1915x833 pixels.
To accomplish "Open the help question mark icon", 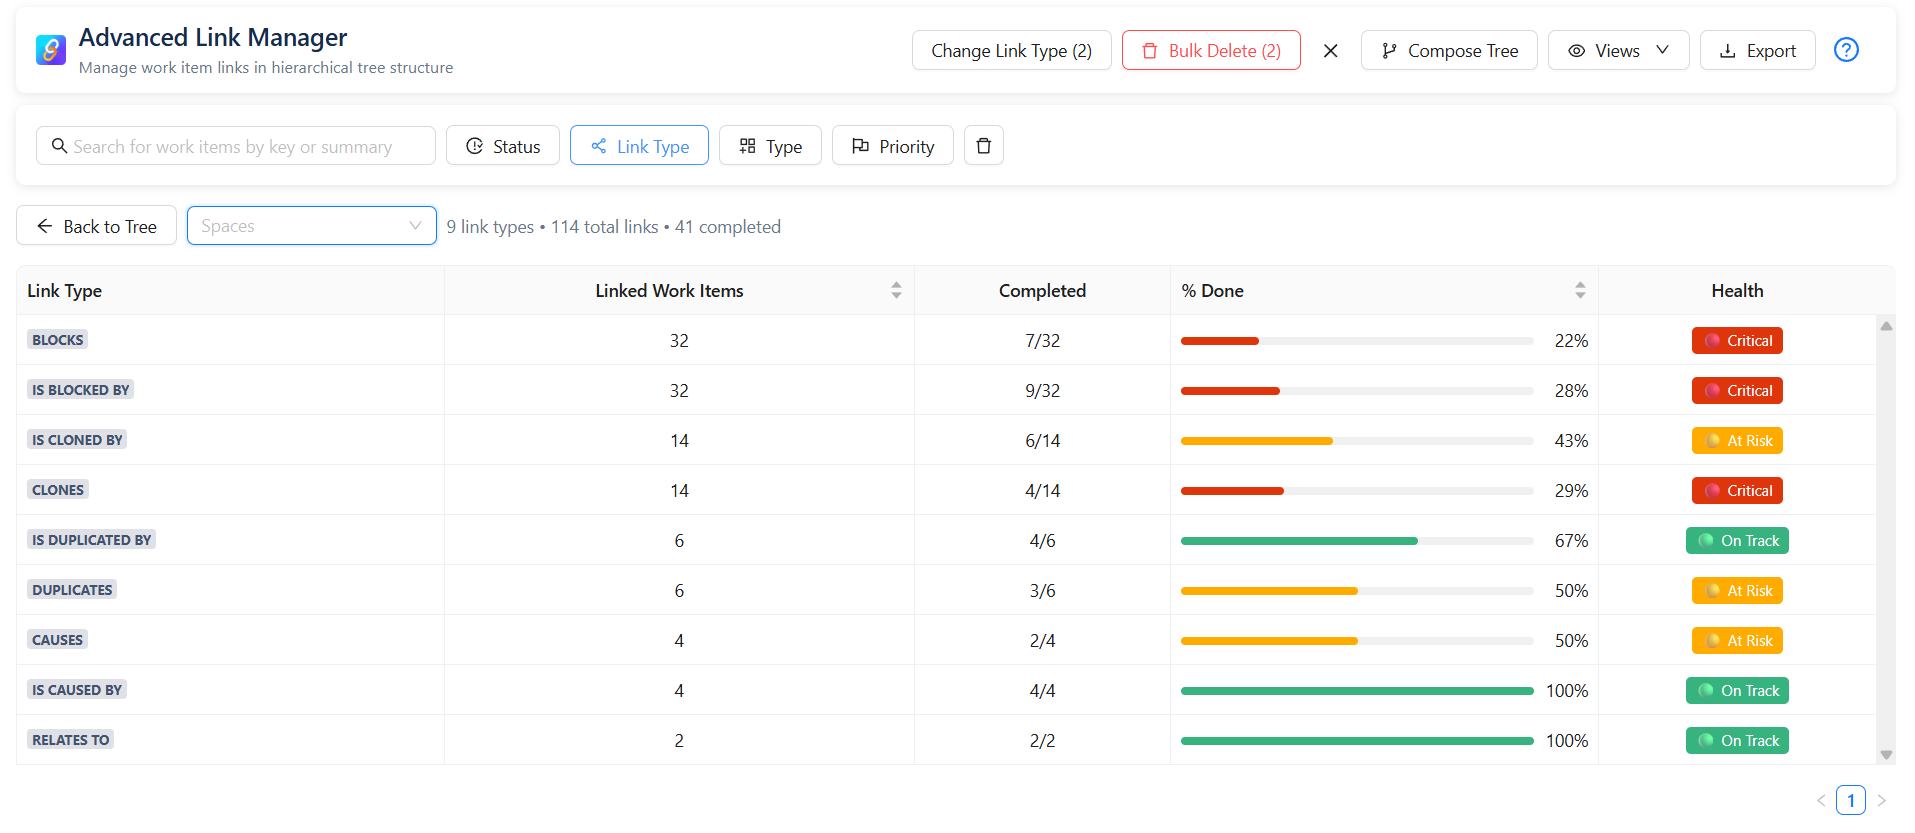I will (1845, 50).
